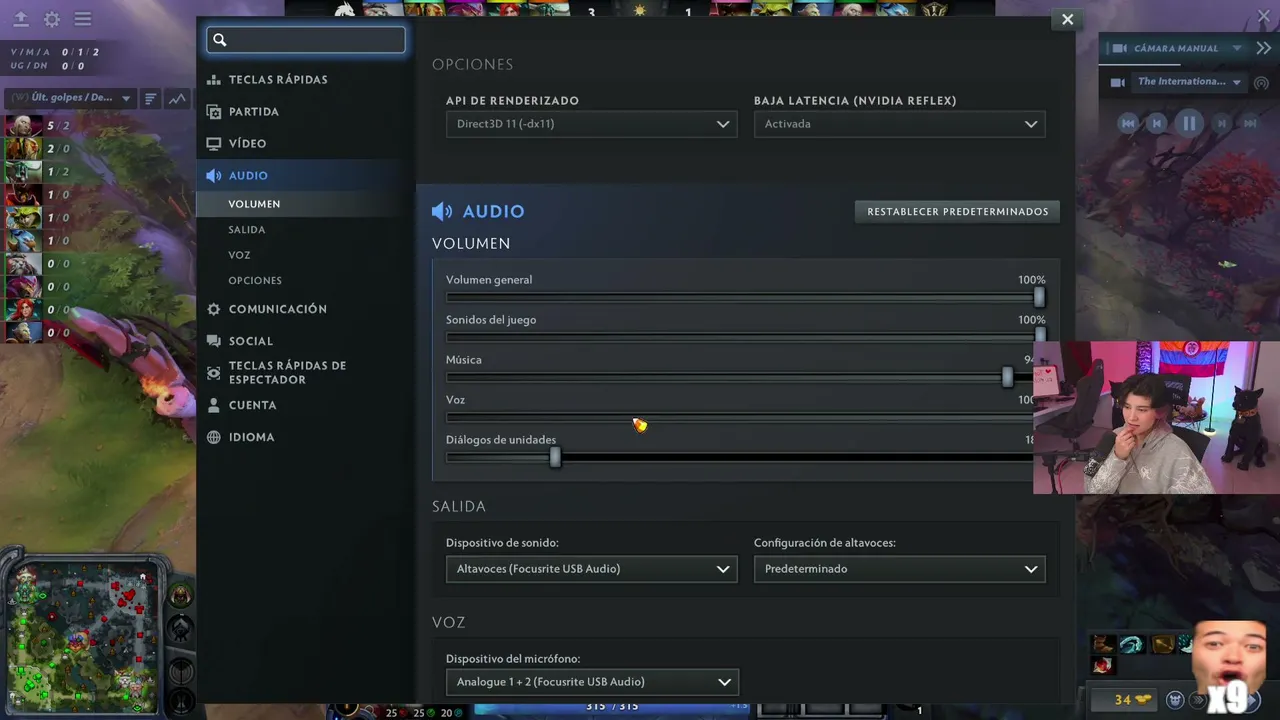Jump to Salida audio subsection

pyautogui.click(x=247, y=230)
